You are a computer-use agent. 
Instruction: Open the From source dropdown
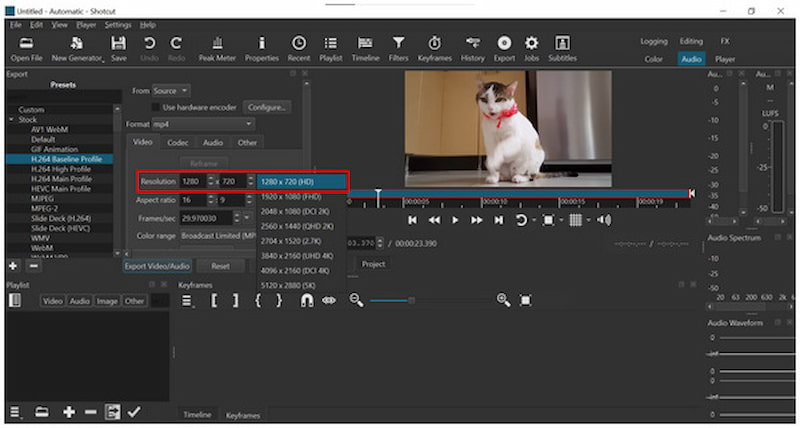(x=171, y=90)
